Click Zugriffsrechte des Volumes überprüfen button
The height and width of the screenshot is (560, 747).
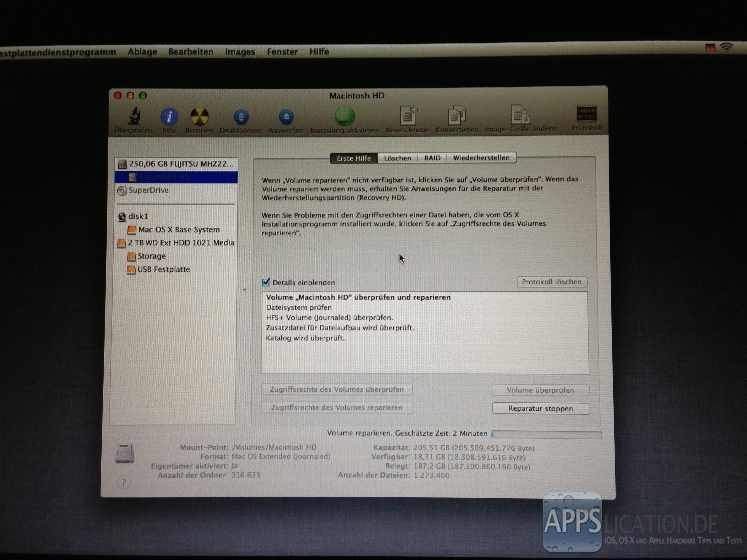click(336, 389)
